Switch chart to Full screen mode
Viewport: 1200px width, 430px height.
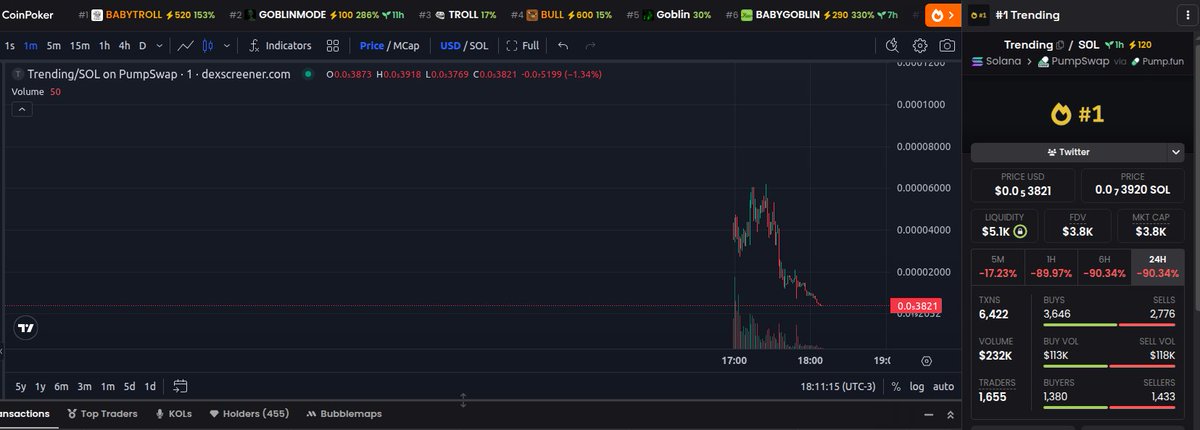click(x=523, y=45)
